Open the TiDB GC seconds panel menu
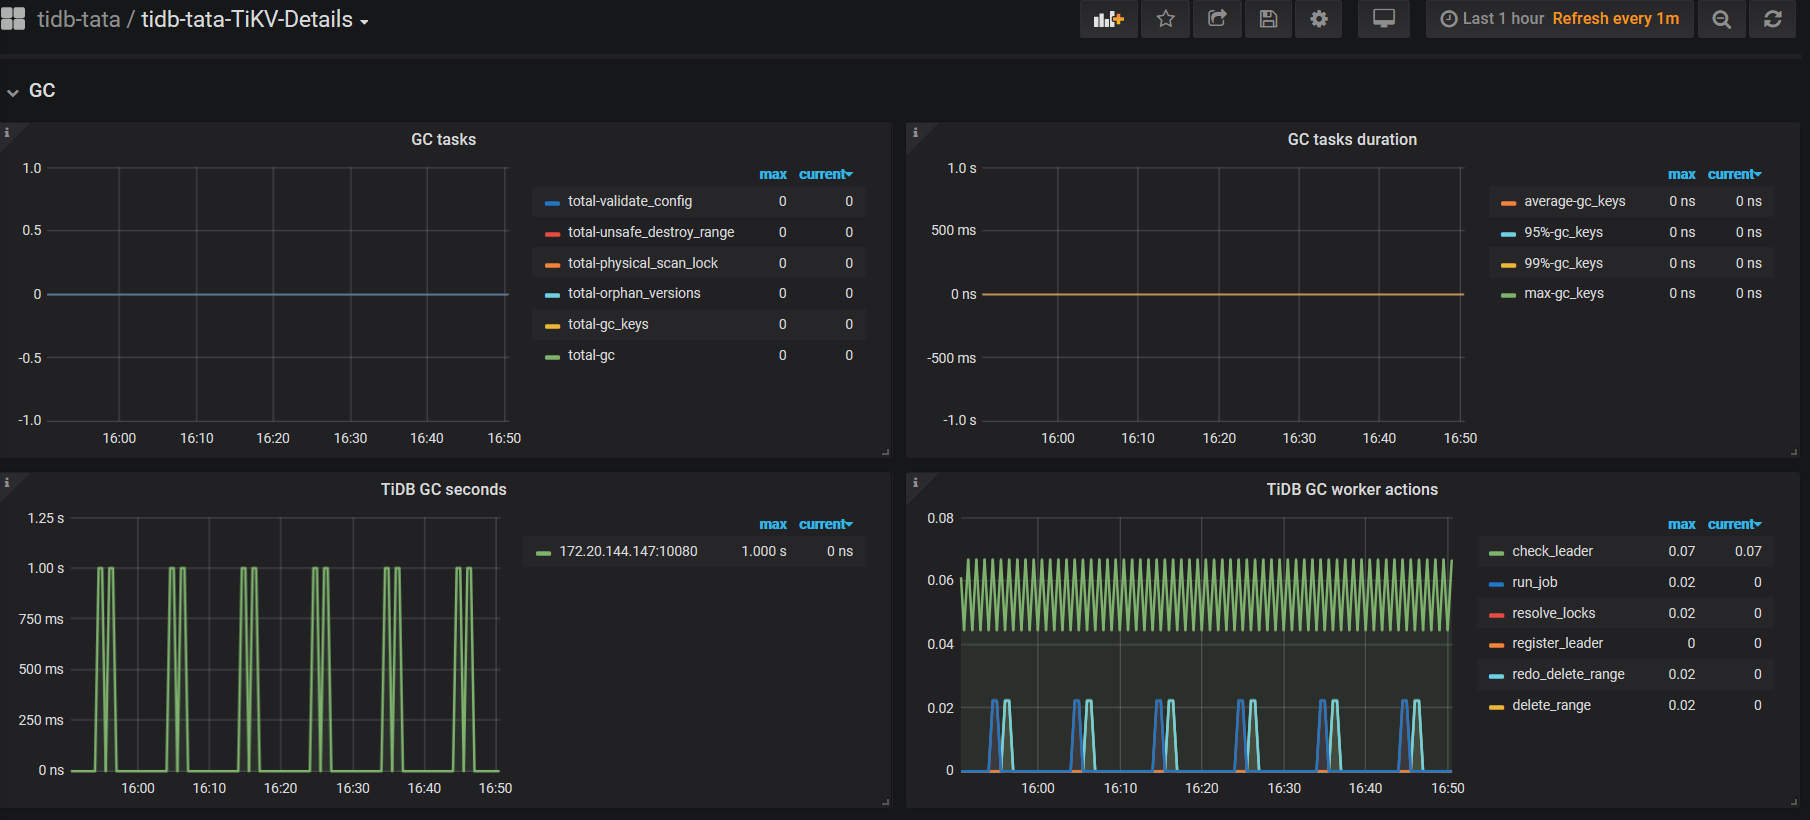 (x=443, y=489)
